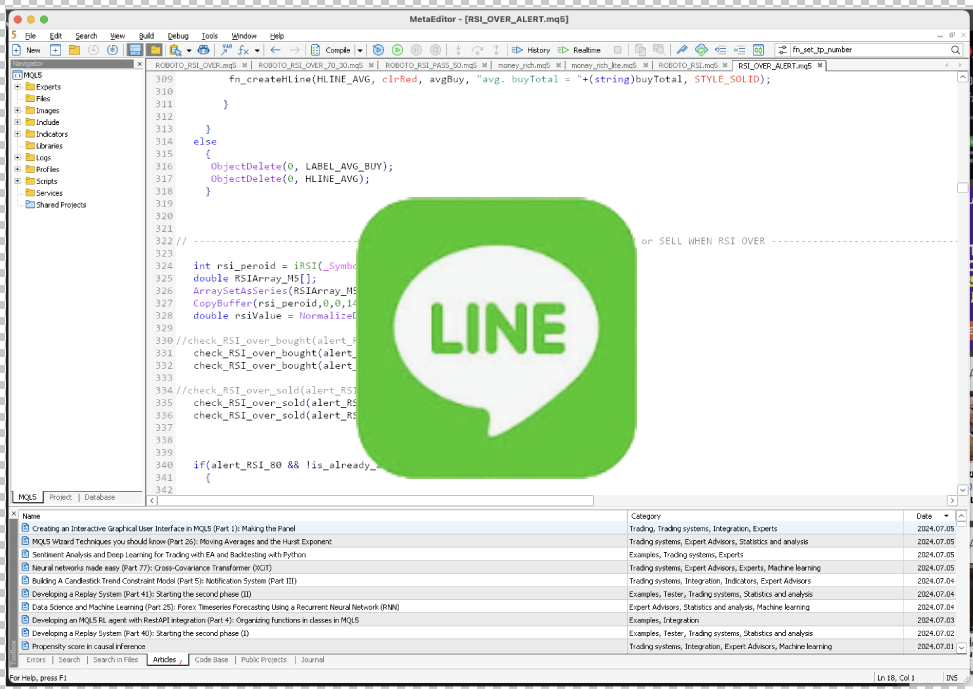Start debugging on real data (blue play icon)

coord(378,50)
